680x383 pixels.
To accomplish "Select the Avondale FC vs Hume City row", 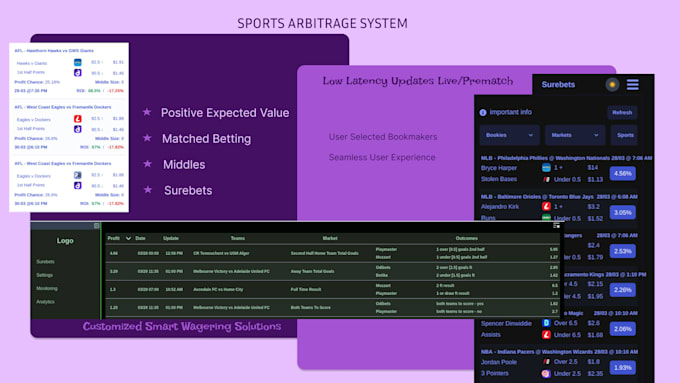I will [333, 289].
